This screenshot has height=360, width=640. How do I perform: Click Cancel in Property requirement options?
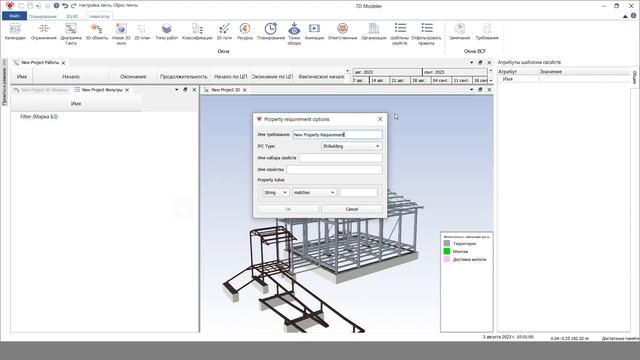point(351,209)
